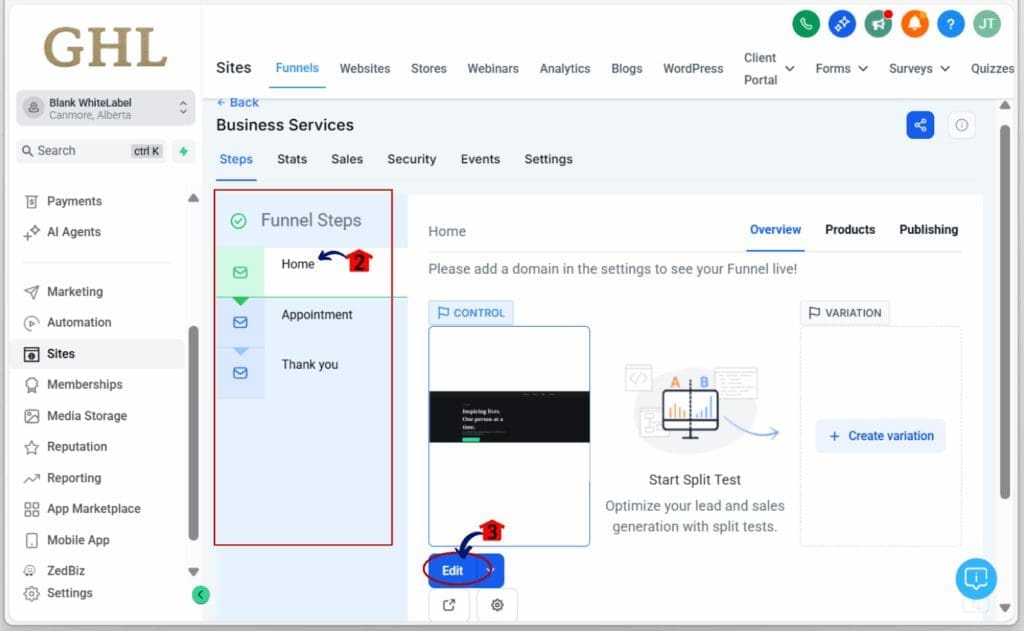Click the gear icon below Edit button
This screenshot has width=1024, height=631.
coord(497,605)
